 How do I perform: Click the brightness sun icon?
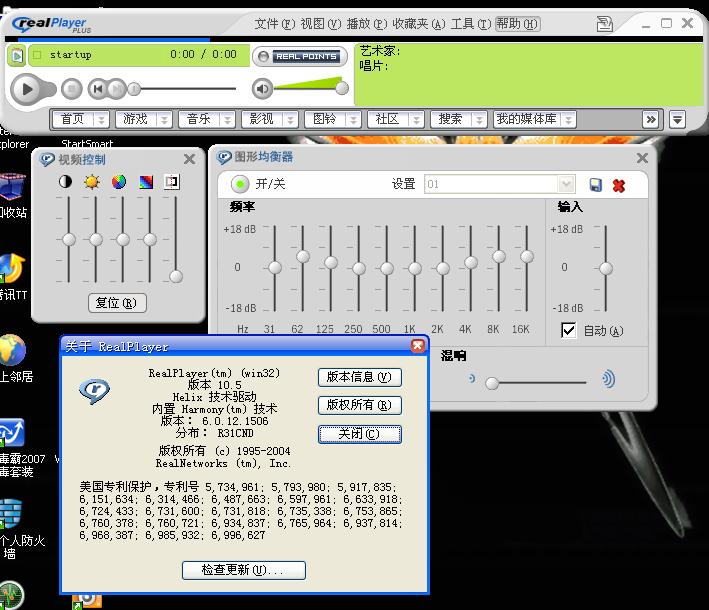(93, 182)
